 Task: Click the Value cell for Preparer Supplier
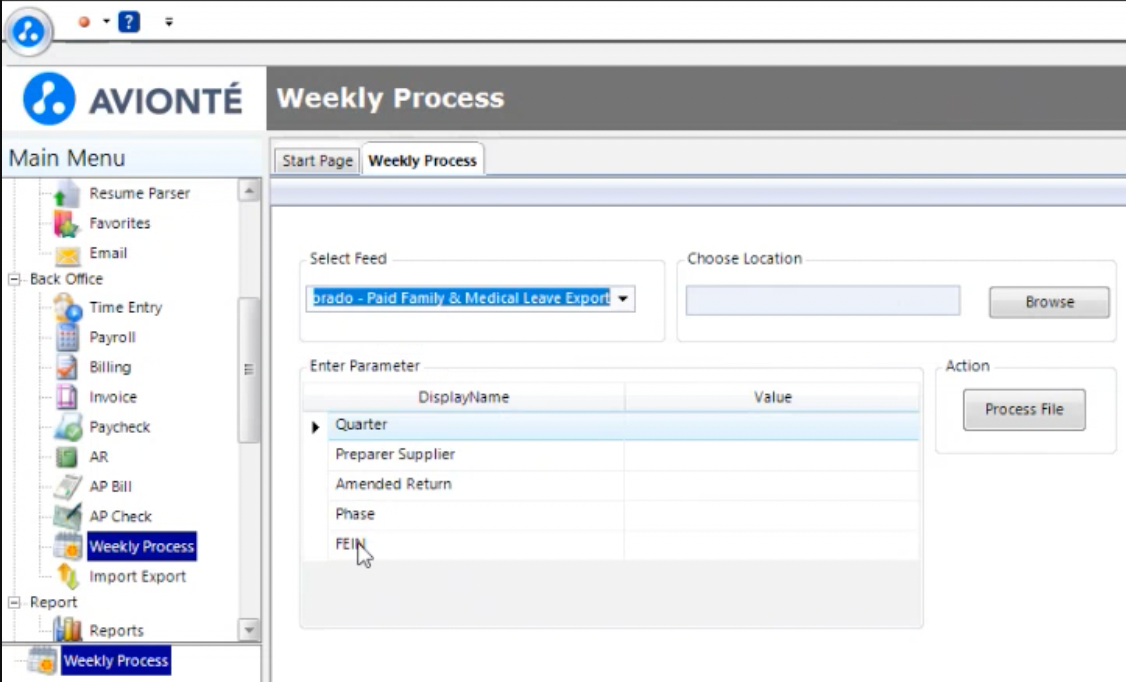pyautogui.click(x=772, y=454)
